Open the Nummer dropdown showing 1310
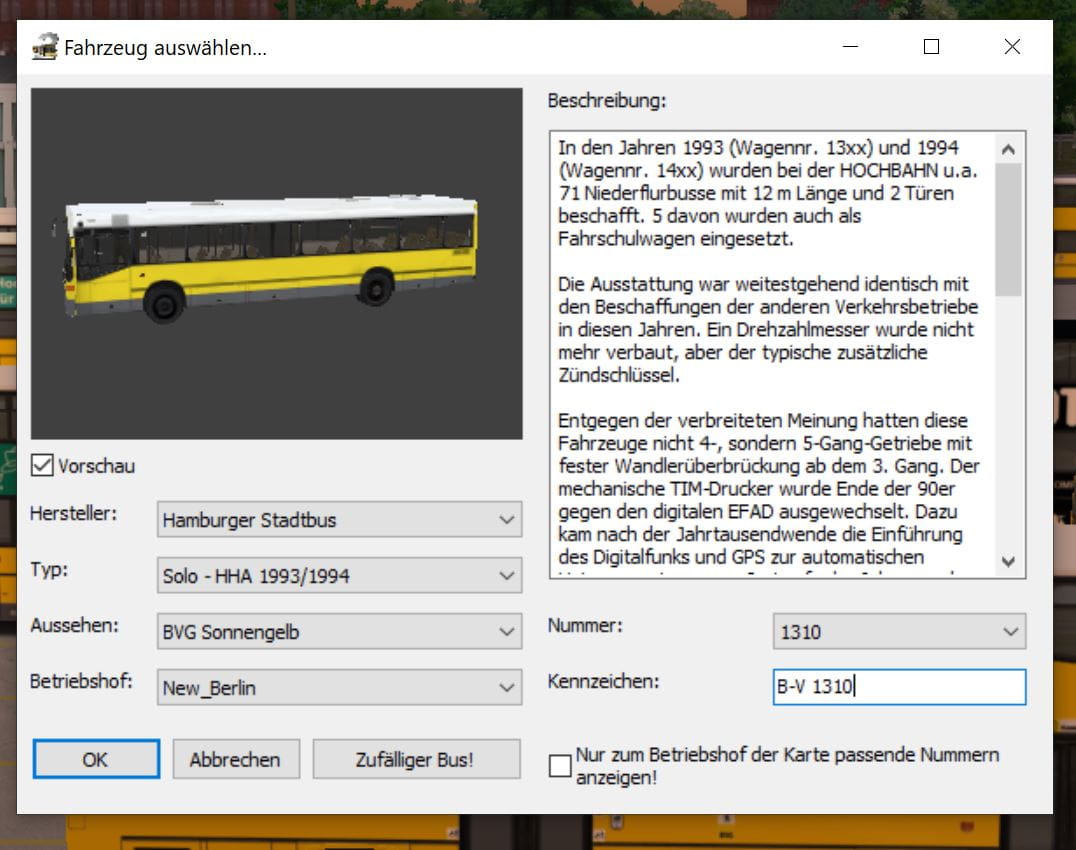The width and height of the screenshot is (1076, 850). (899, 632)
